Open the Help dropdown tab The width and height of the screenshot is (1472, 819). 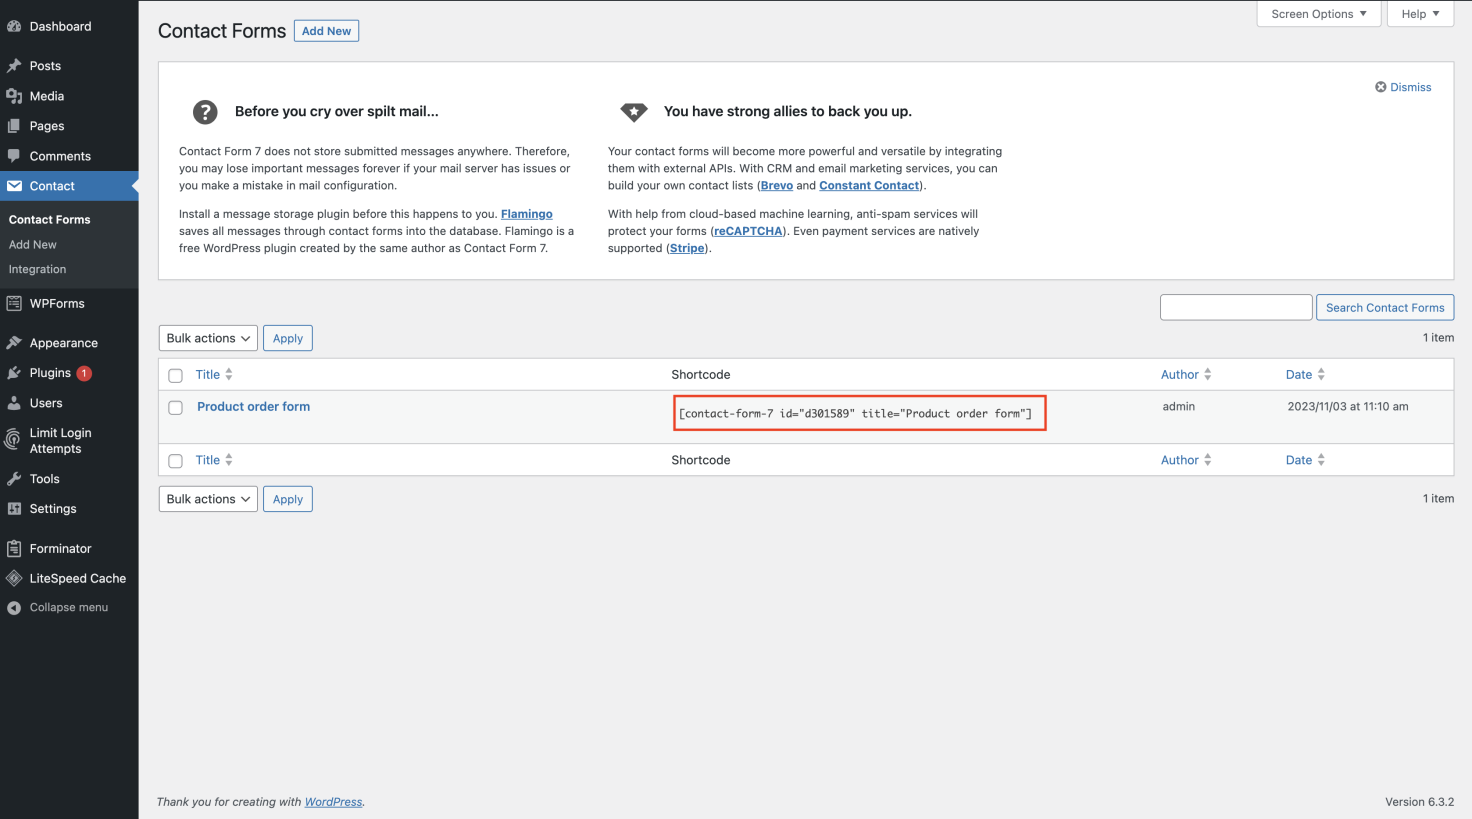click(1420, 14)
